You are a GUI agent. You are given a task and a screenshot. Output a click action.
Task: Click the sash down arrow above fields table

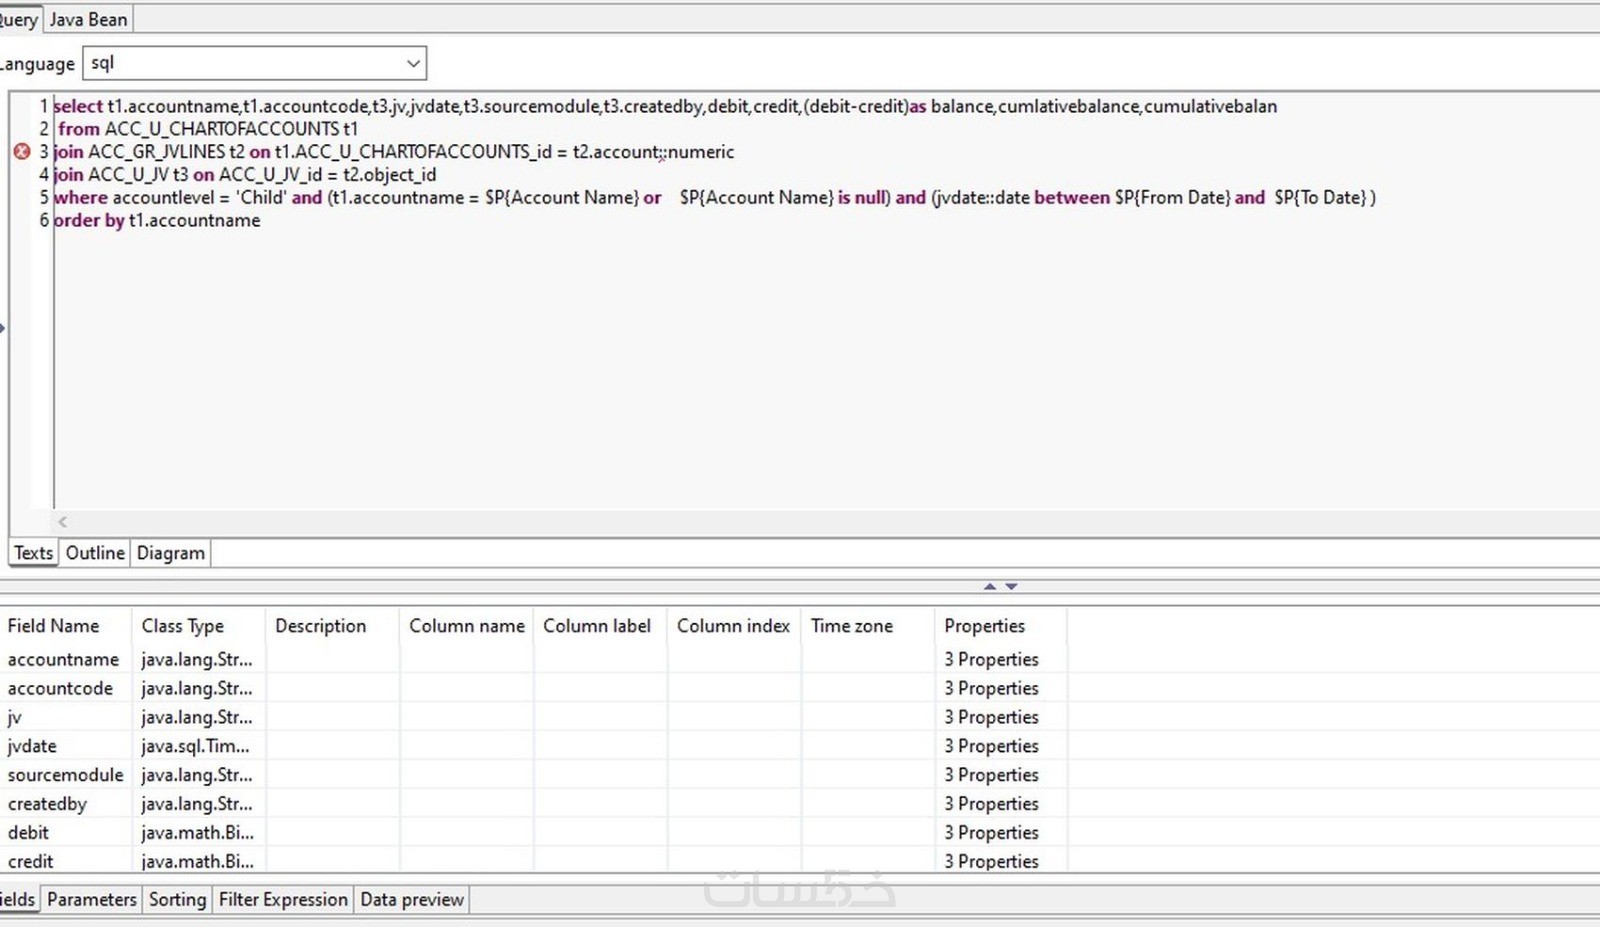click(x=1011, y=587)
